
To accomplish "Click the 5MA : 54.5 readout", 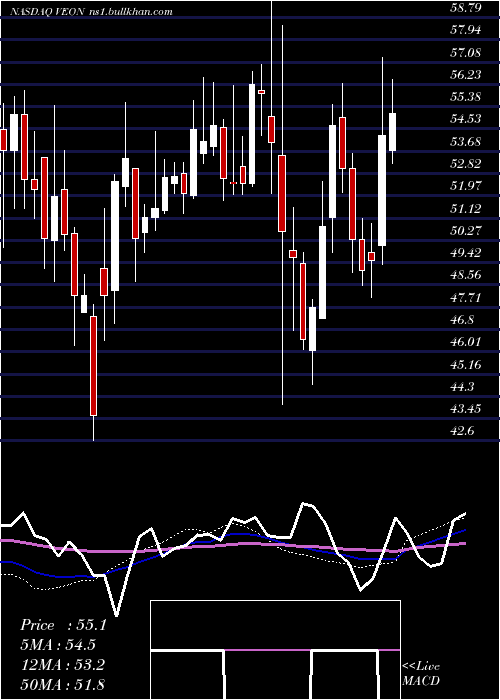I will [58, 645].
